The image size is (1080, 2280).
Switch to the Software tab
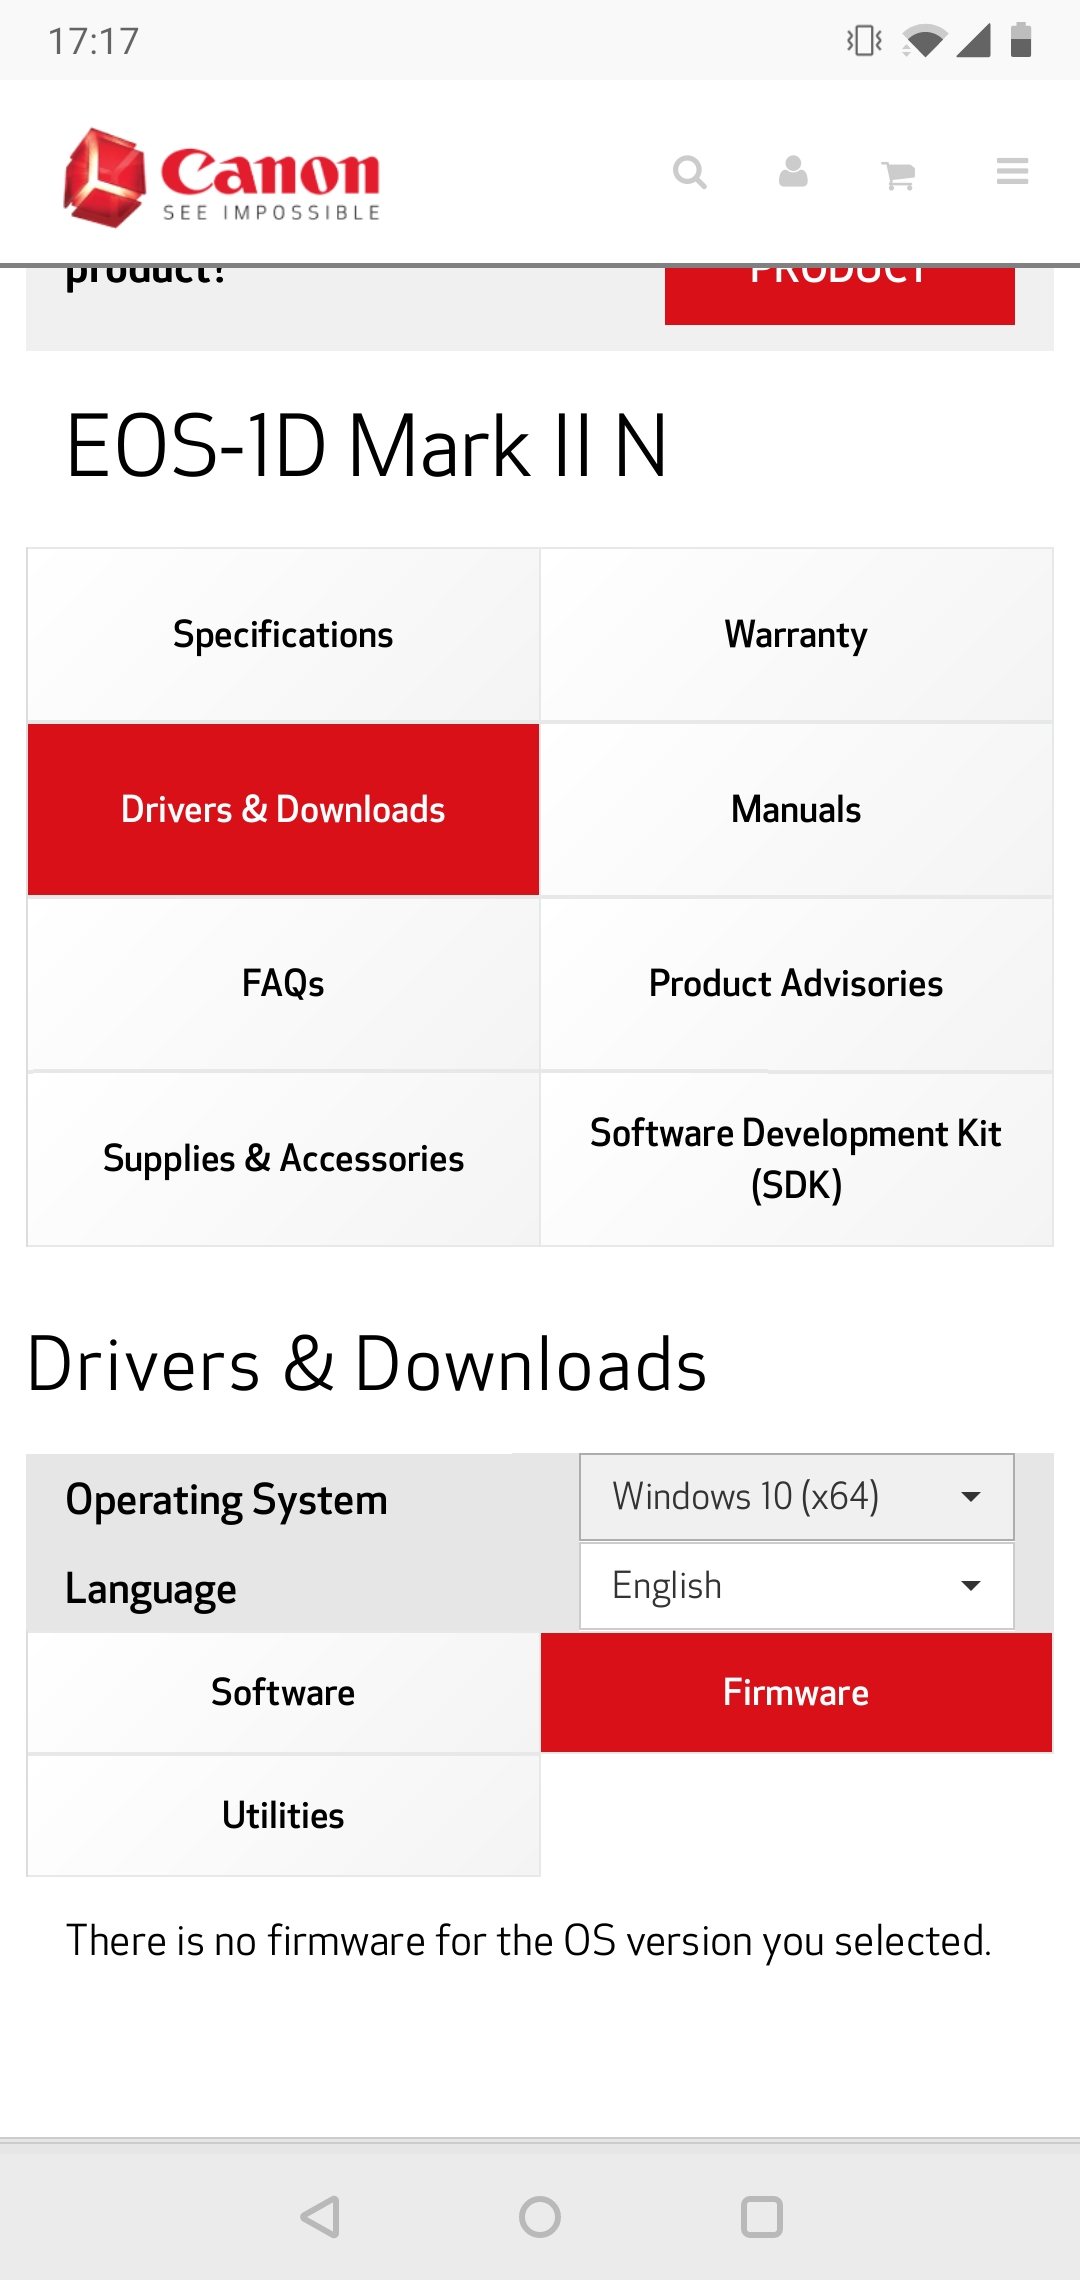tap(282, 1692)
